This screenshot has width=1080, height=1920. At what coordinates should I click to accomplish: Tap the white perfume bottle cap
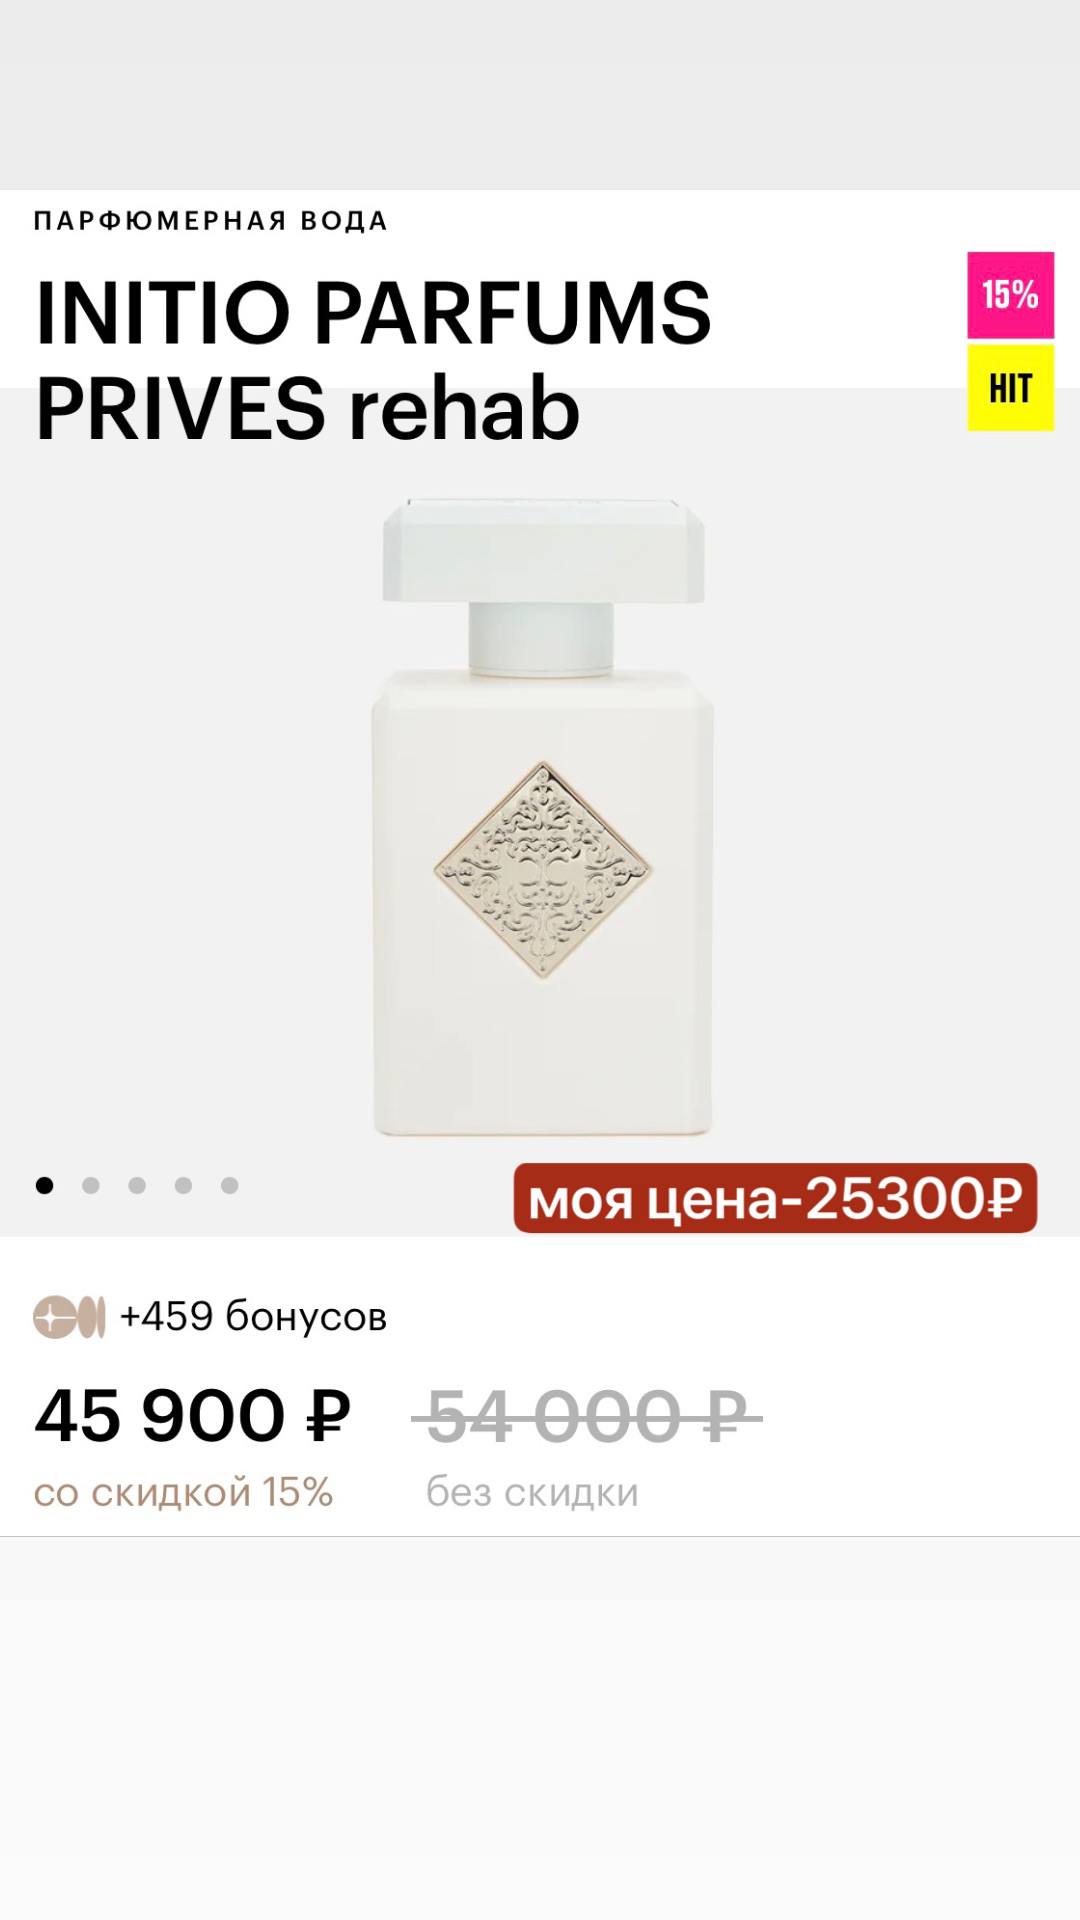click(x=543, y=550)
